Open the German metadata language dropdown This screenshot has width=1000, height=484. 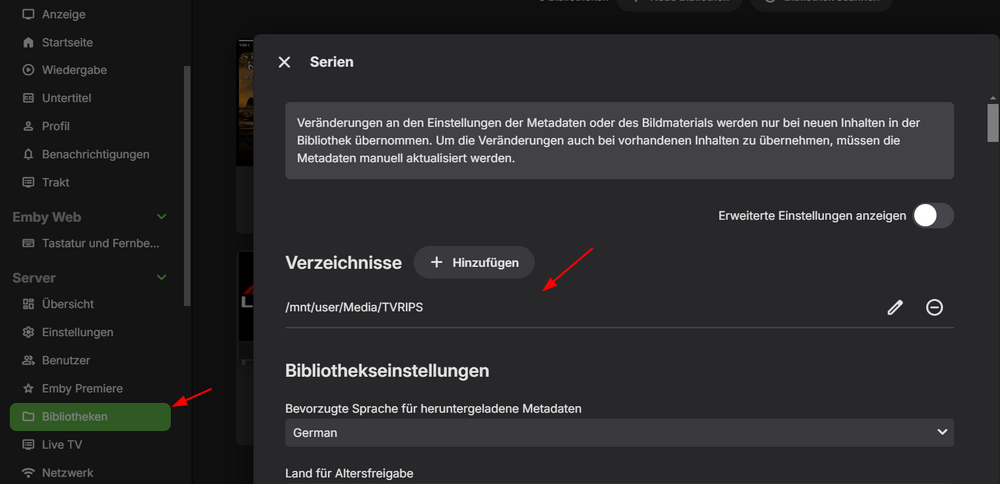(x=619, y=432)
